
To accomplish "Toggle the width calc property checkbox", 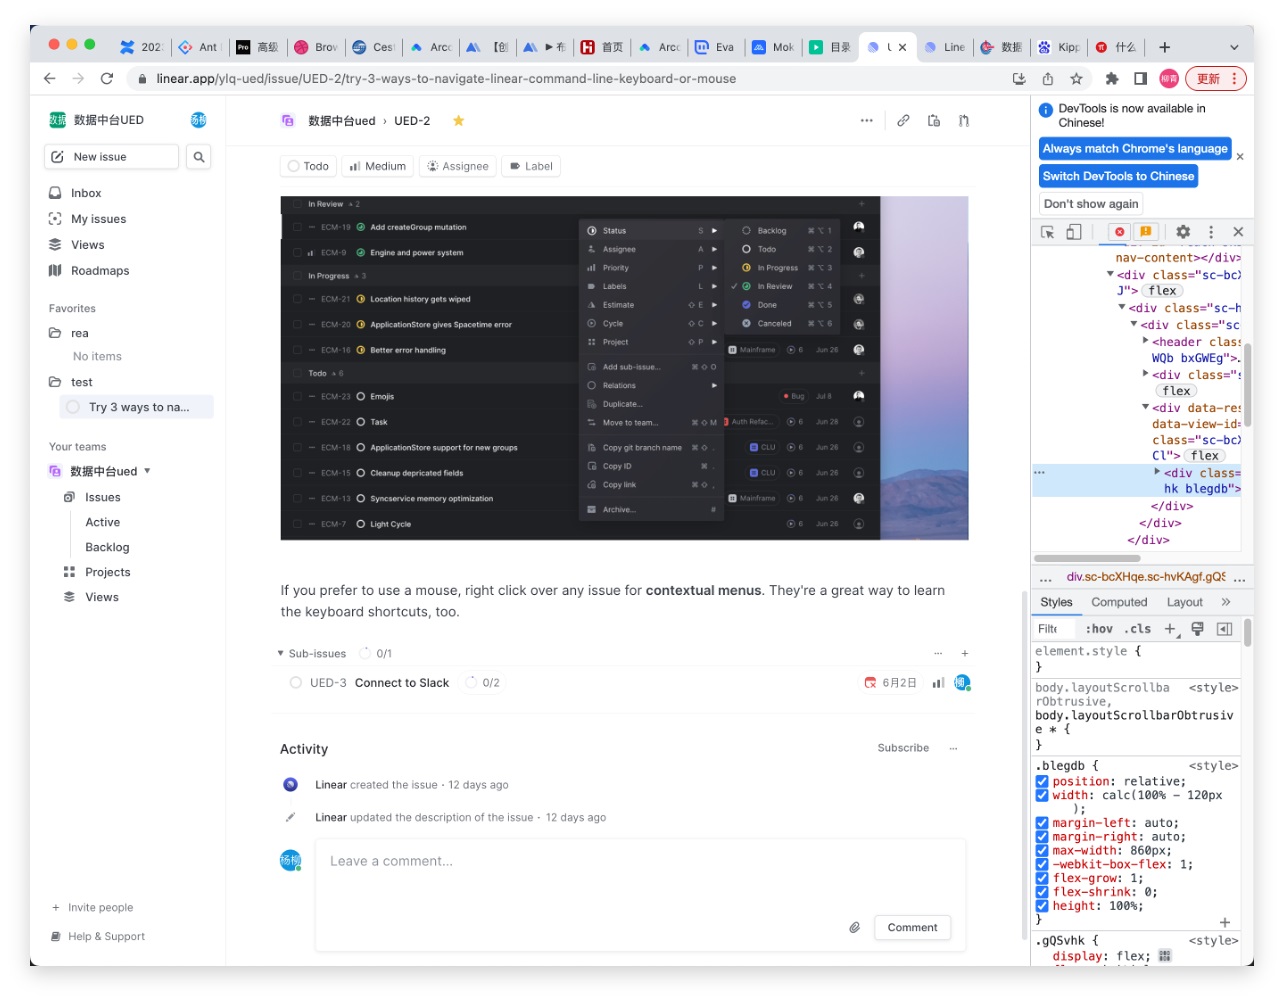I will tap(1042, 796).
